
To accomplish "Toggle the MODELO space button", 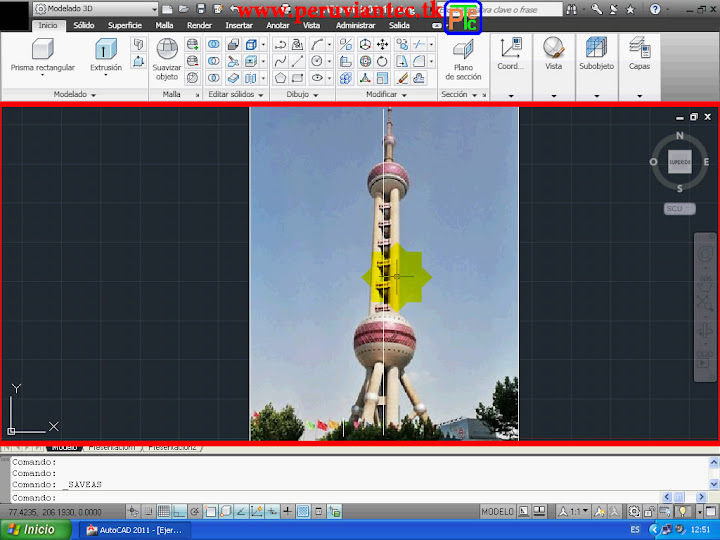I will (498, 511).
